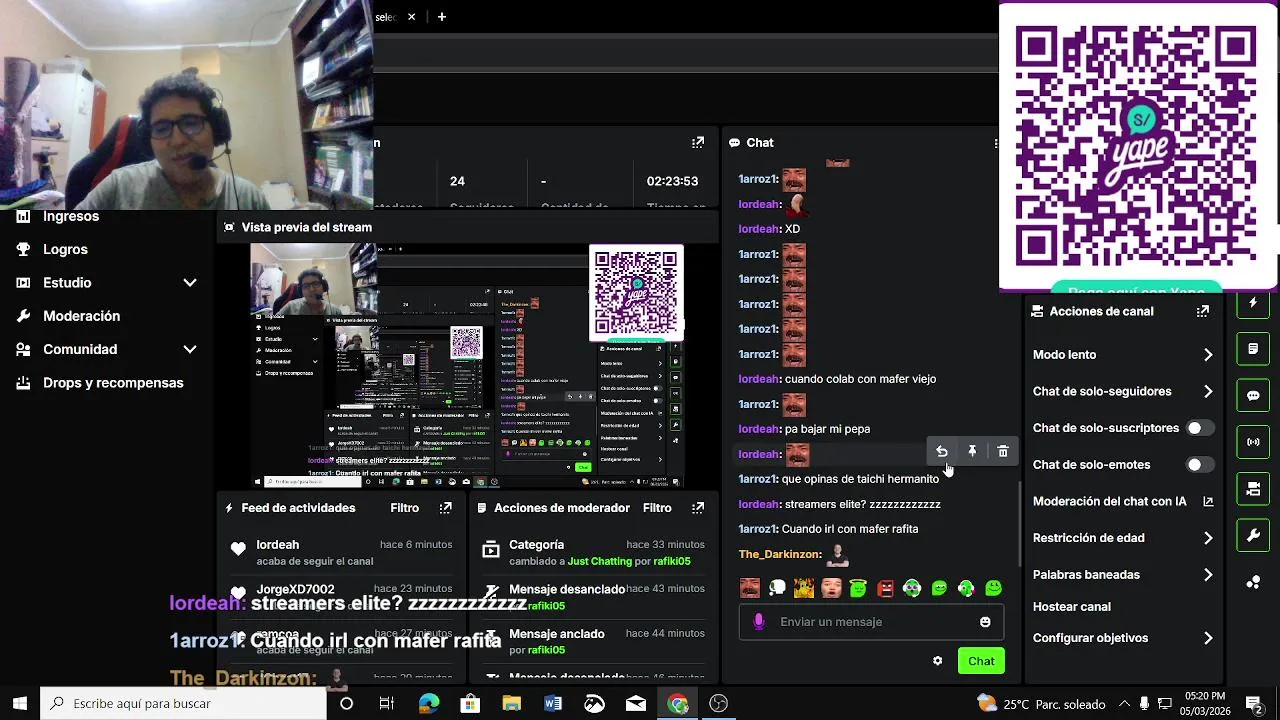Click the chat bubble icon on right rail
The width and height of the screenshot is (1280, 720).
(x=1253, y=395)
